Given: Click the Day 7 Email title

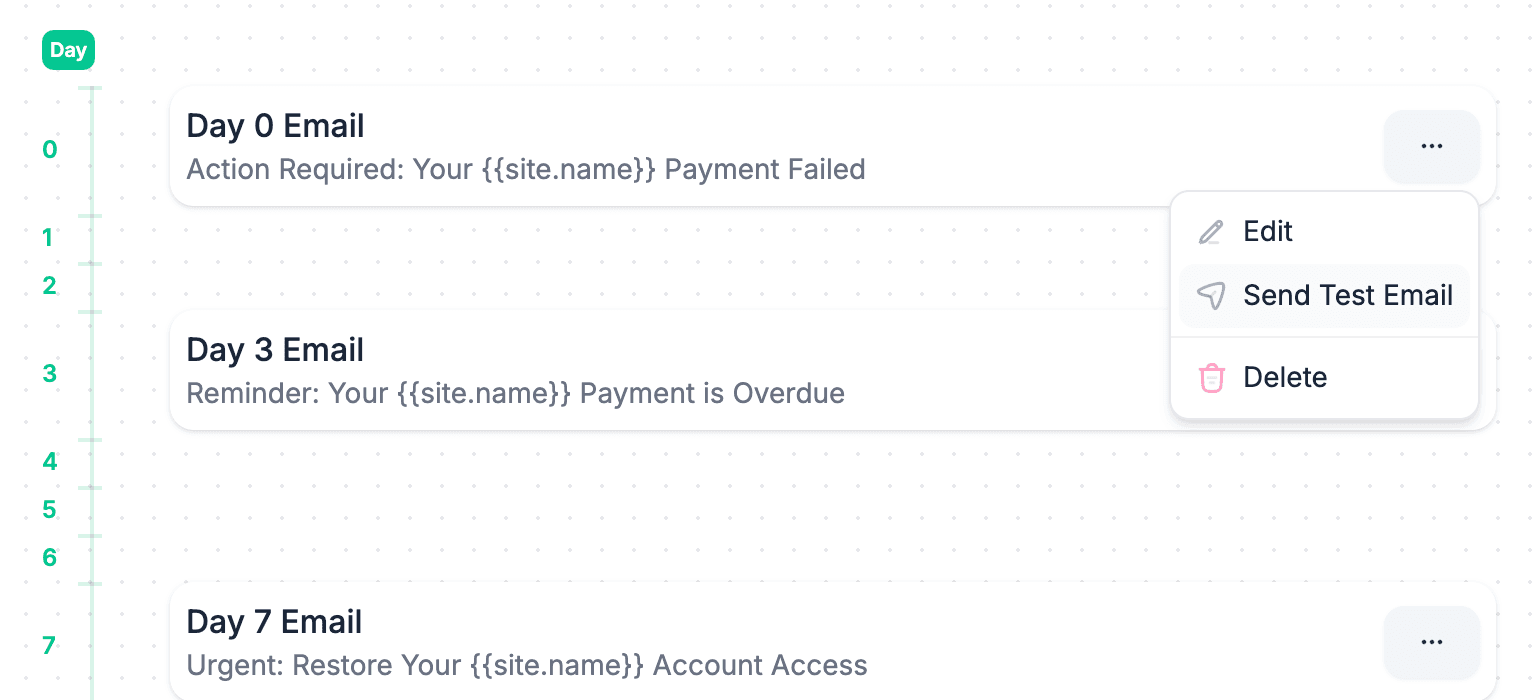Looking at the screenshot, I should click(x=274, y=622).
